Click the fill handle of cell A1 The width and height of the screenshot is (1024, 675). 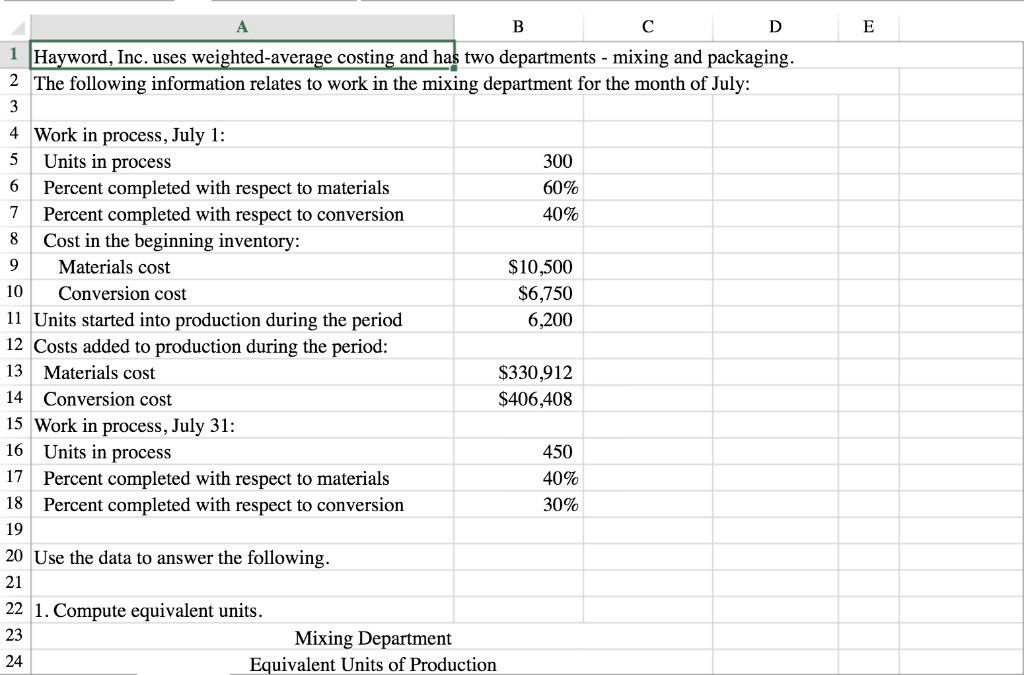coord(454,68)
